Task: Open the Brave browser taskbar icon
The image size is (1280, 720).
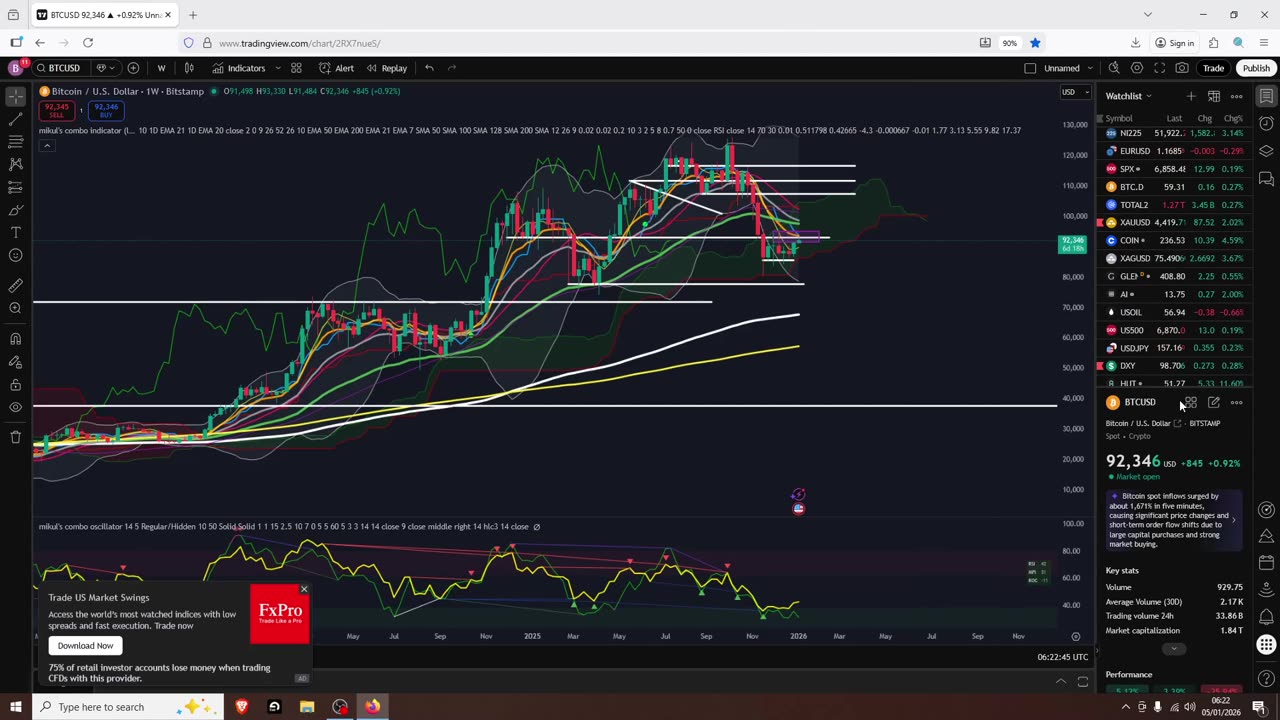Action: click(241, 707)
